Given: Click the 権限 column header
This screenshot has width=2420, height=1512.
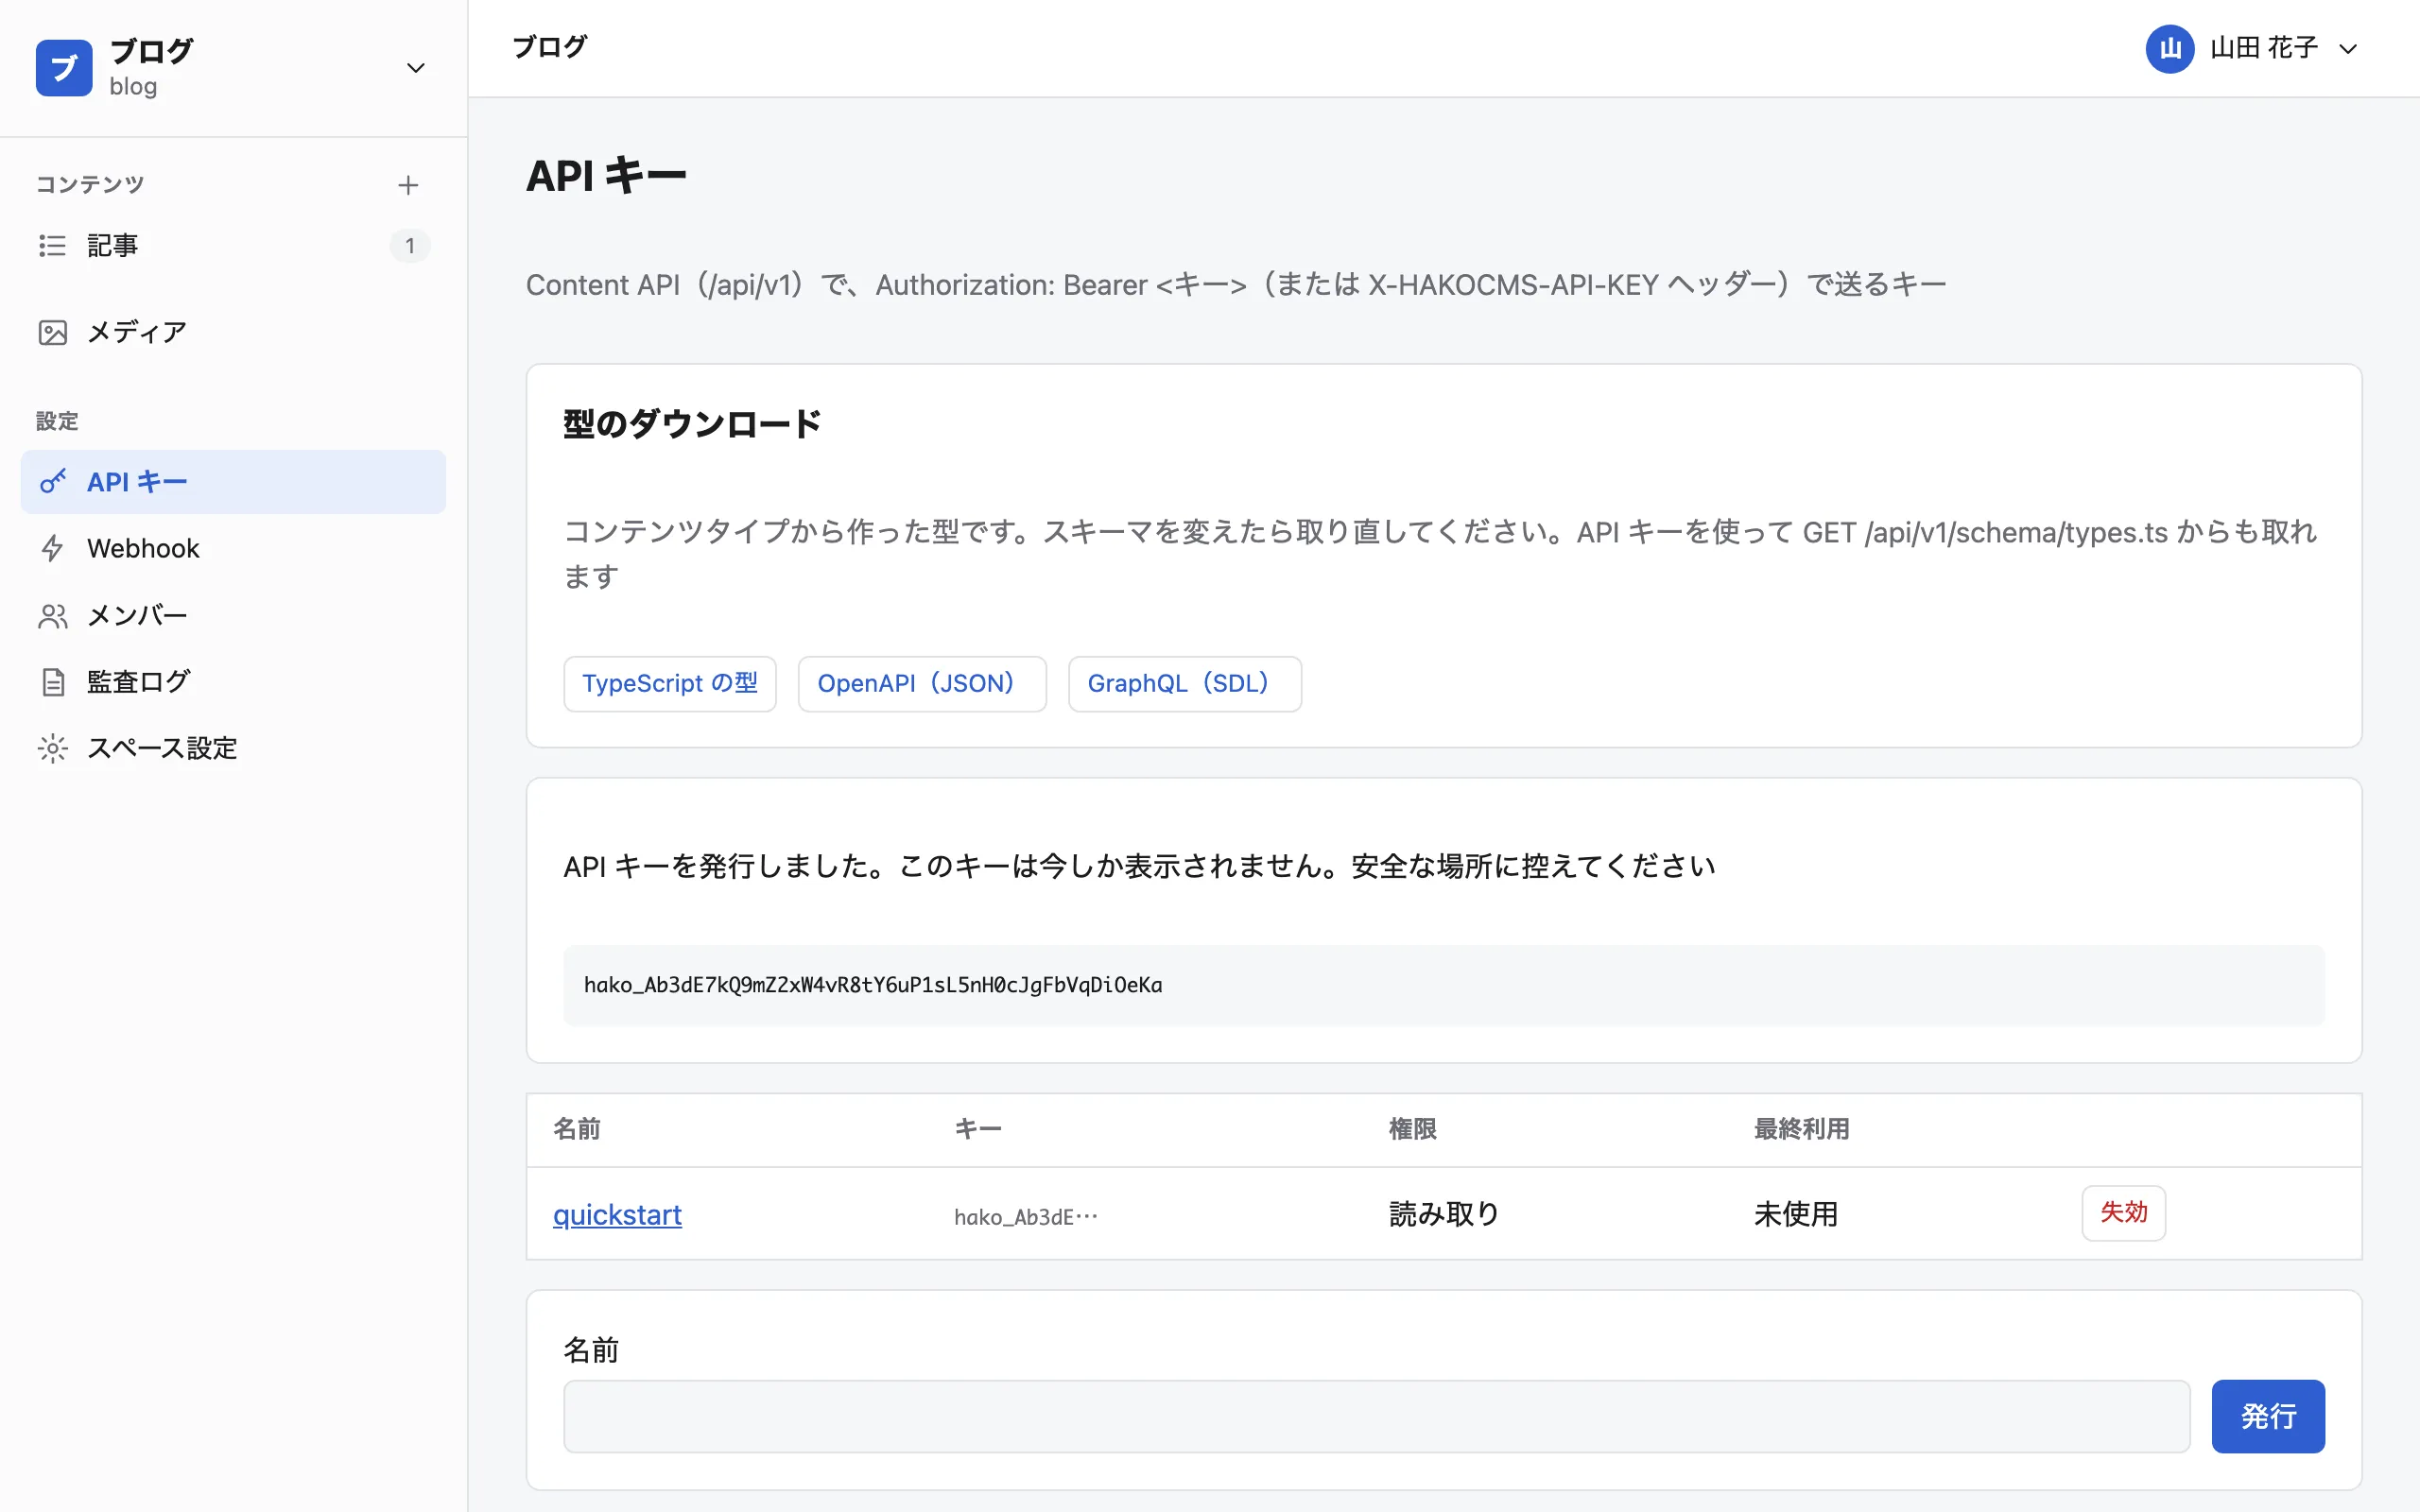Looking at the screenshot, I should pos(1413,1129).
